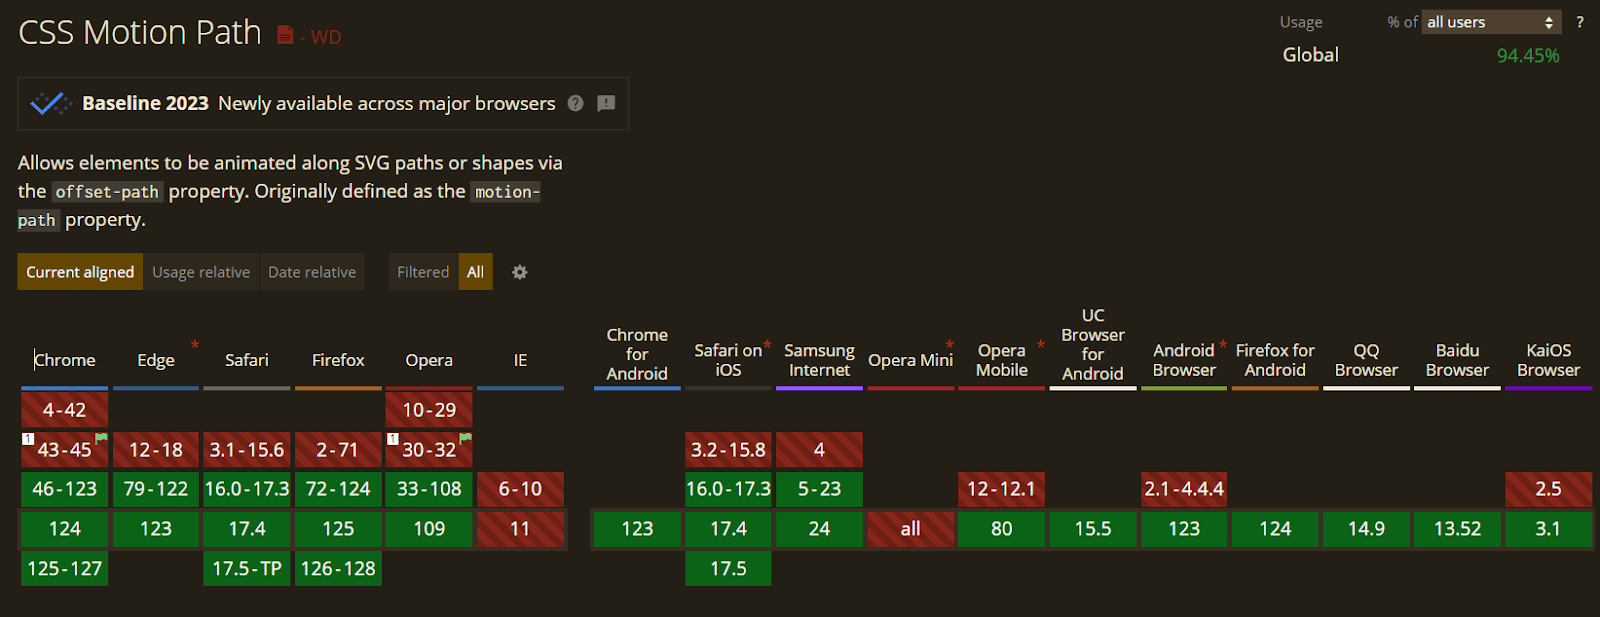Viewport: 1600px width, 617px height.
Task: Select Firefox 126-128 version cell
Action: coord(338,568)
